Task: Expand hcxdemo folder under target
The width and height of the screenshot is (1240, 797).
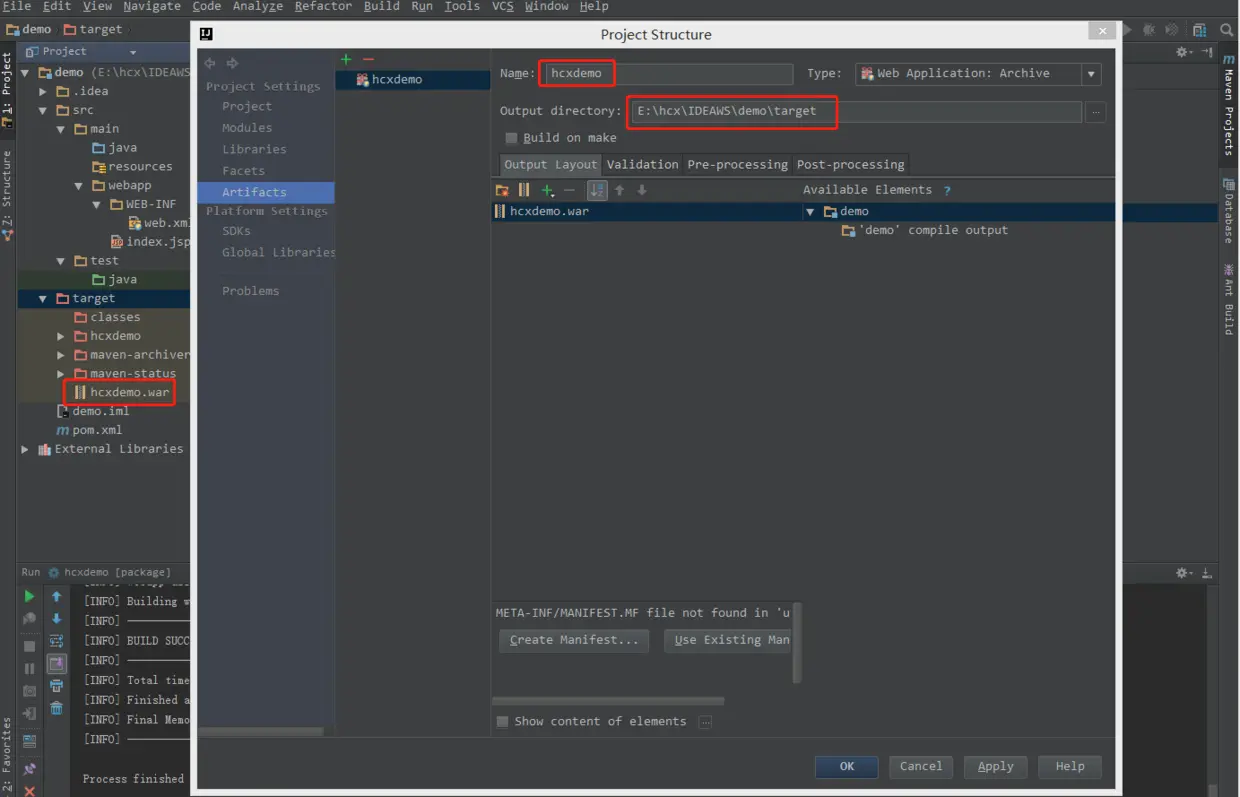Action: 61,337
